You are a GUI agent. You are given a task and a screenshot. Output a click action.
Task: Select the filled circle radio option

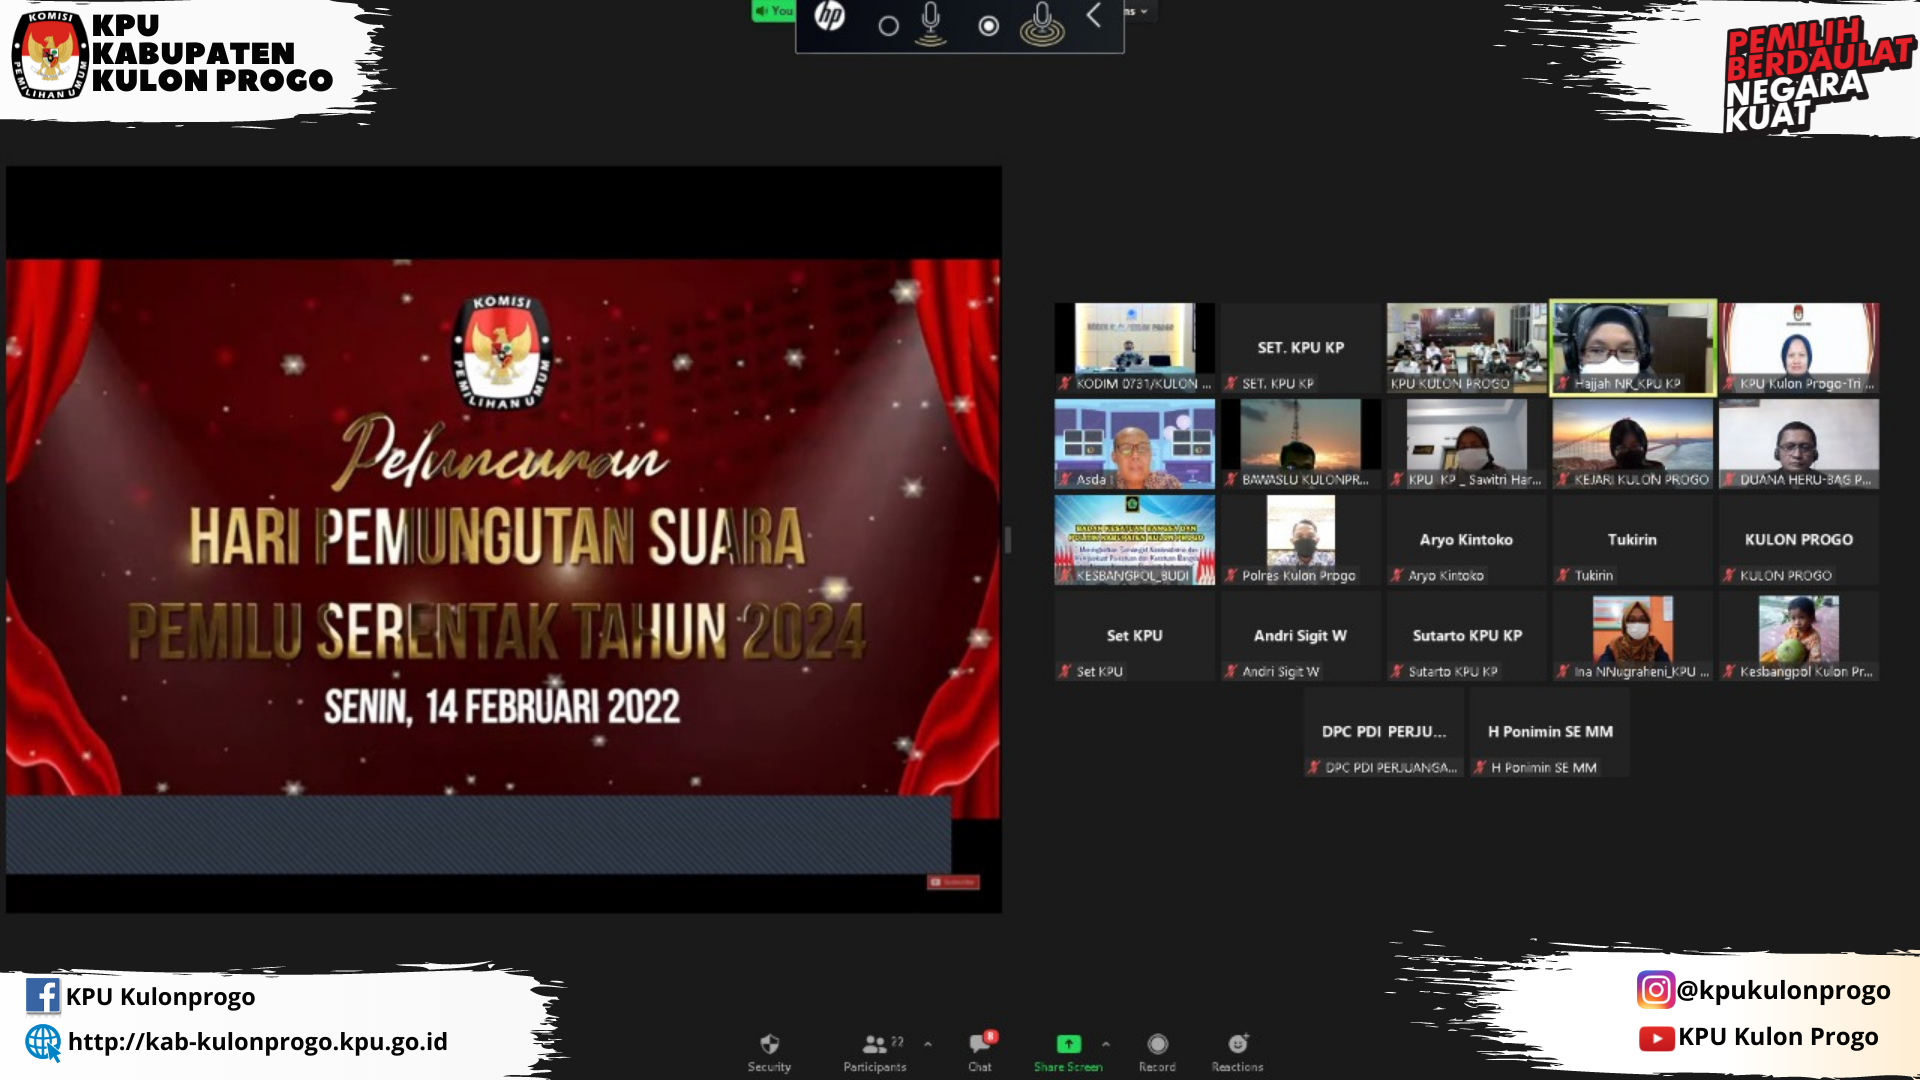(x=988, y=27)
